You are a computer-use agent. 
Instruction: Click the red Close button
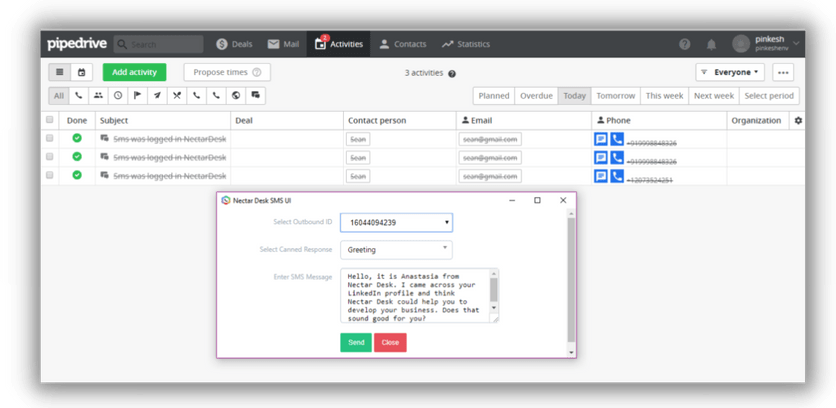tap(390, 342)
